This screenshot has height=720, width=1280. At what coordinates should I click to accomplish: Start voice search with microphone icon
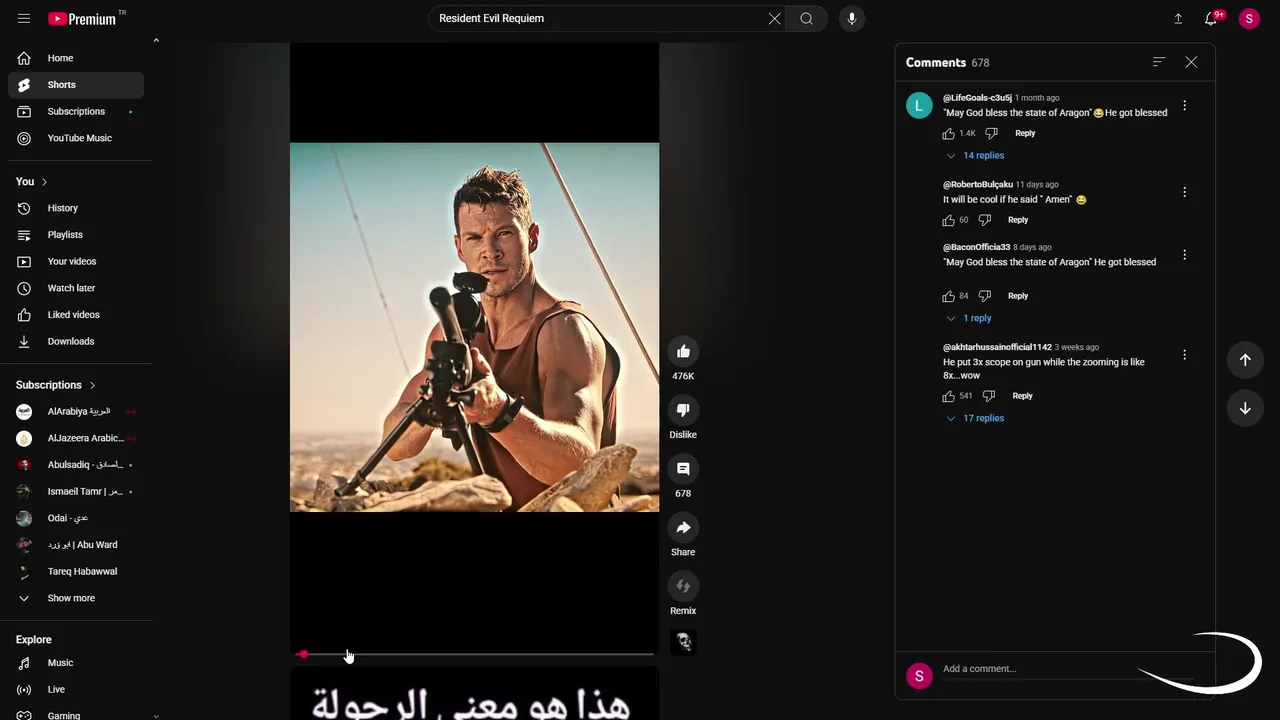[x=852, y=18]
